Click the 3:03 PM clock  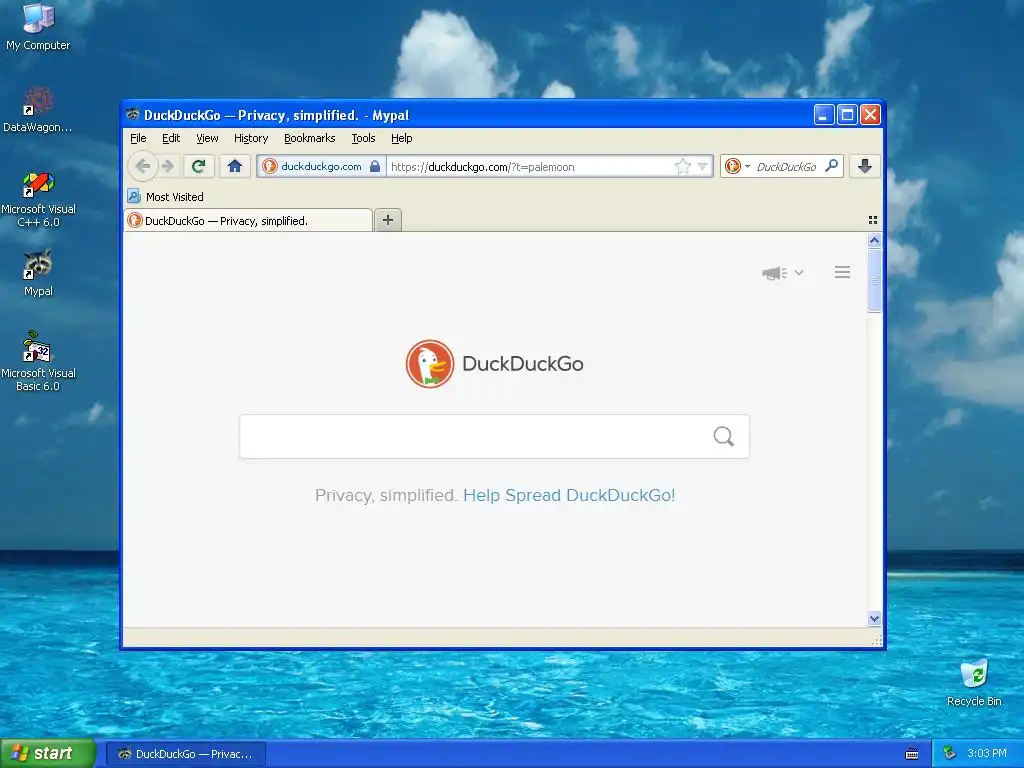[987, 754]
